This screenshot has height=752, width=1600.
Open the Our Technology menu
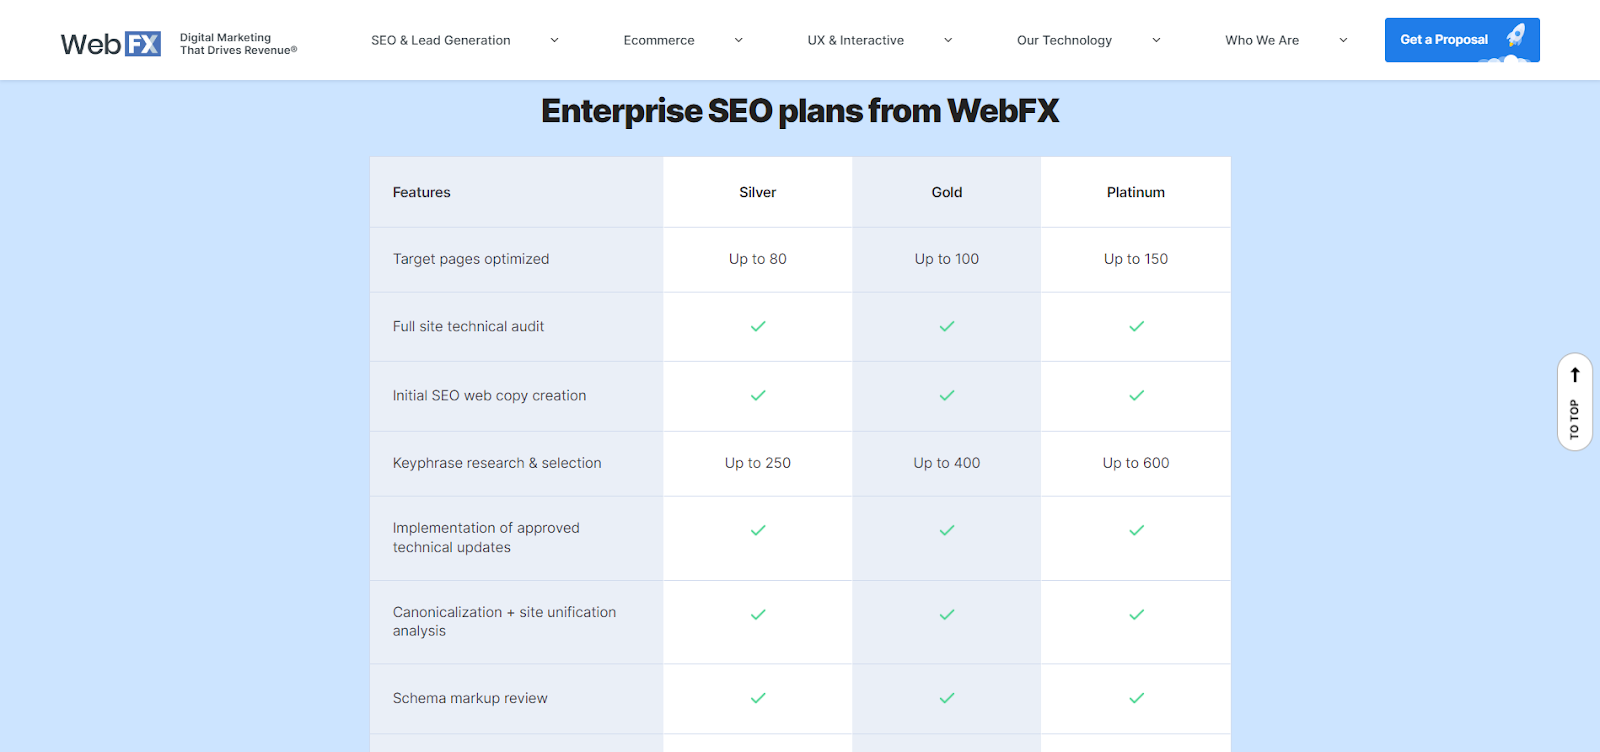click(x=1064, y=41)
